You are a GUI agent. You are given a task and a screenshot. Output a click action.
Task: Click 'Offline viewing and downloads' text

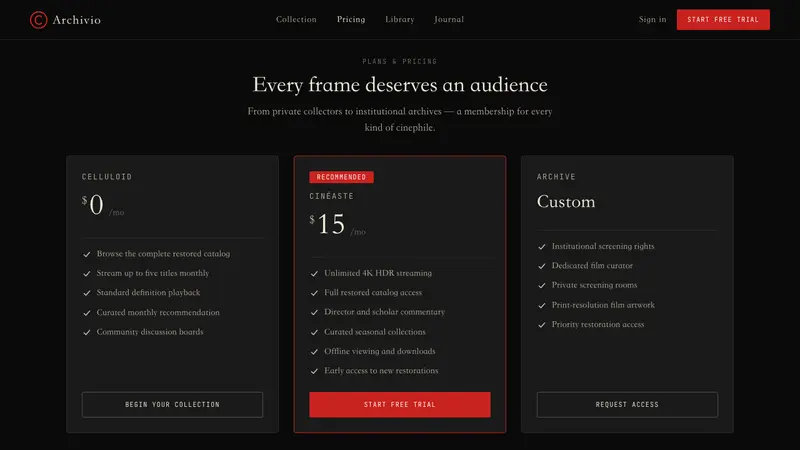click(x=380, y=351)
